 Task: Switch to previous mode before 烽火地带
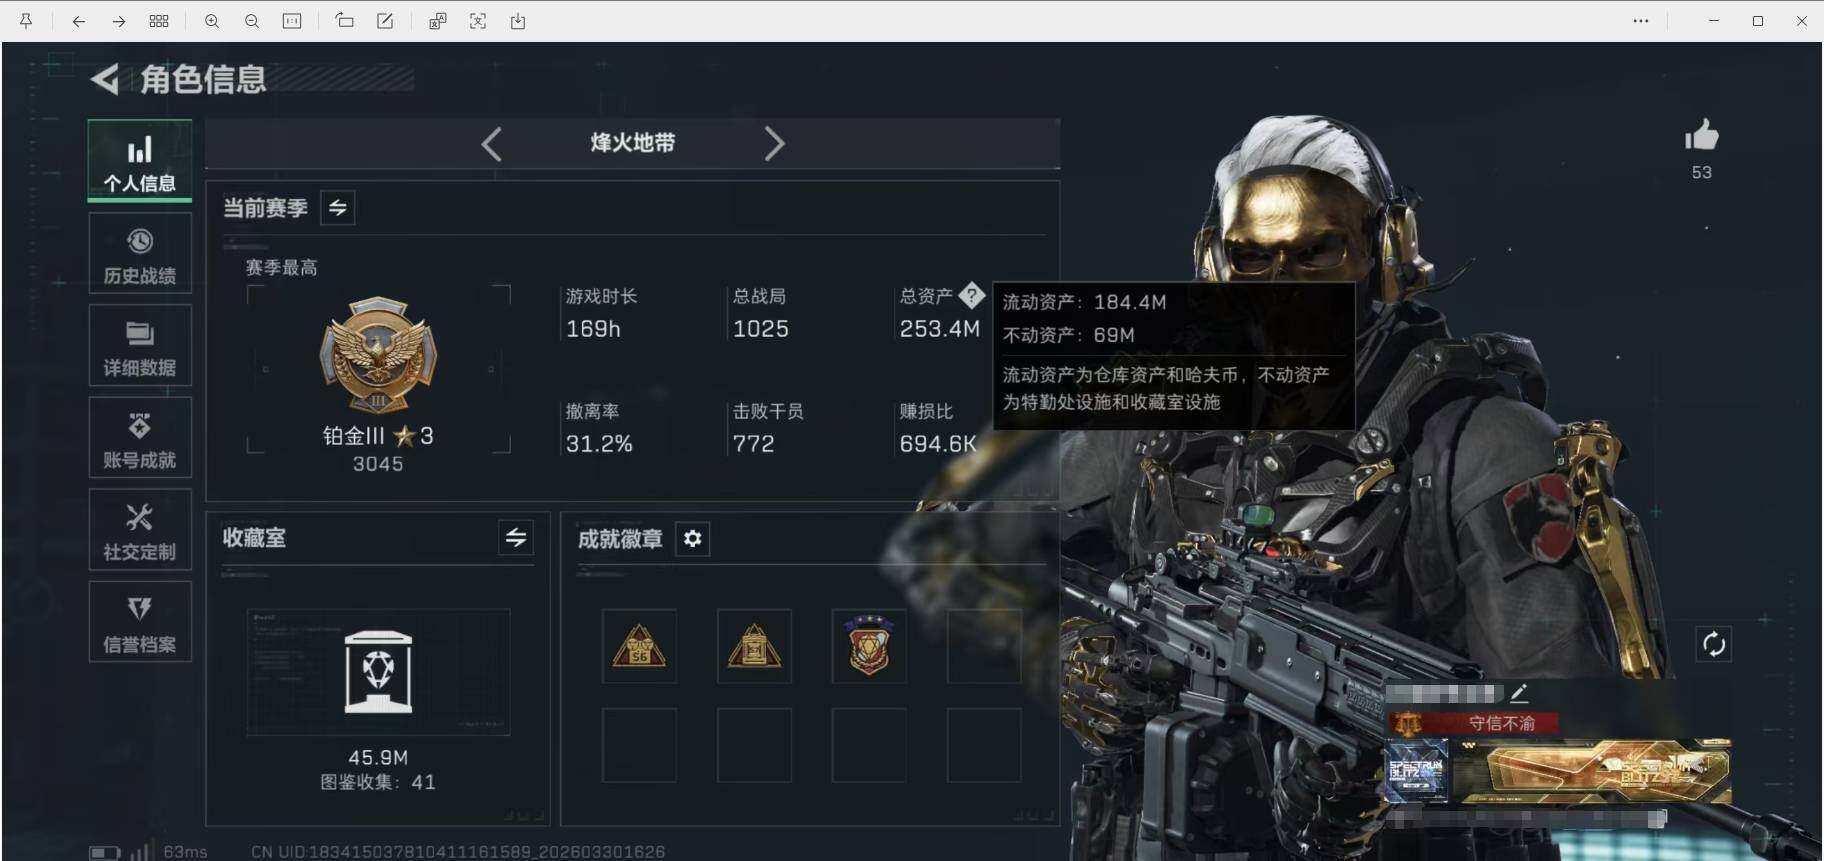click(x=491, y=144)
